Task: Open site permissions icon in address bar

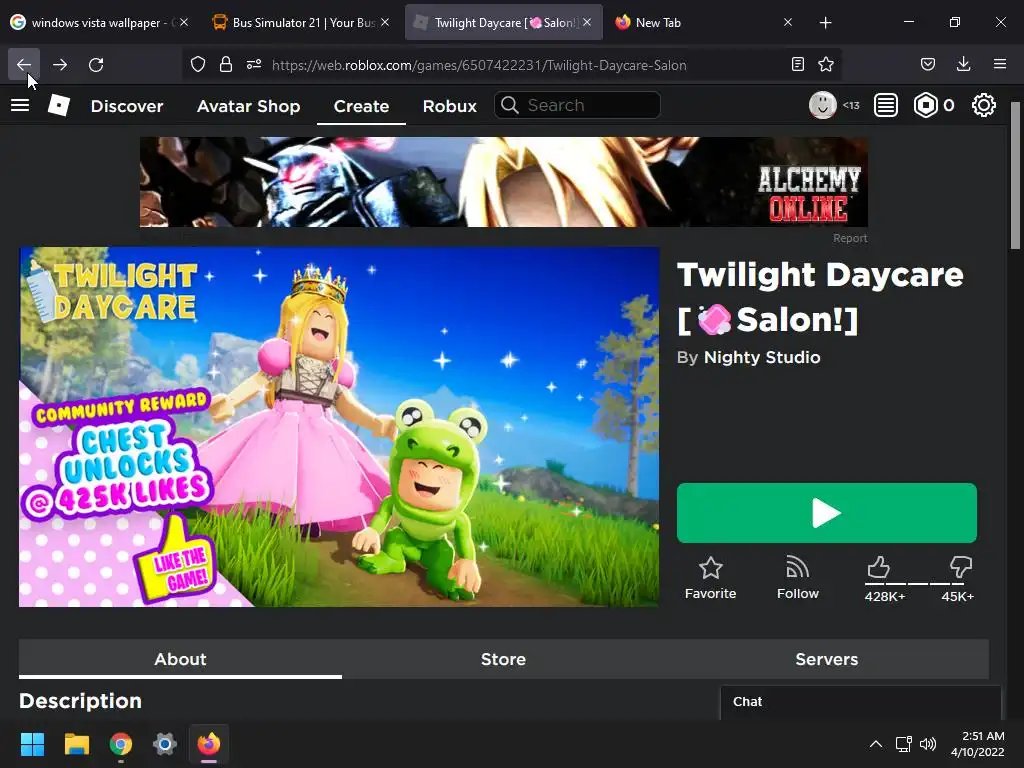Action: pos(254,65)
